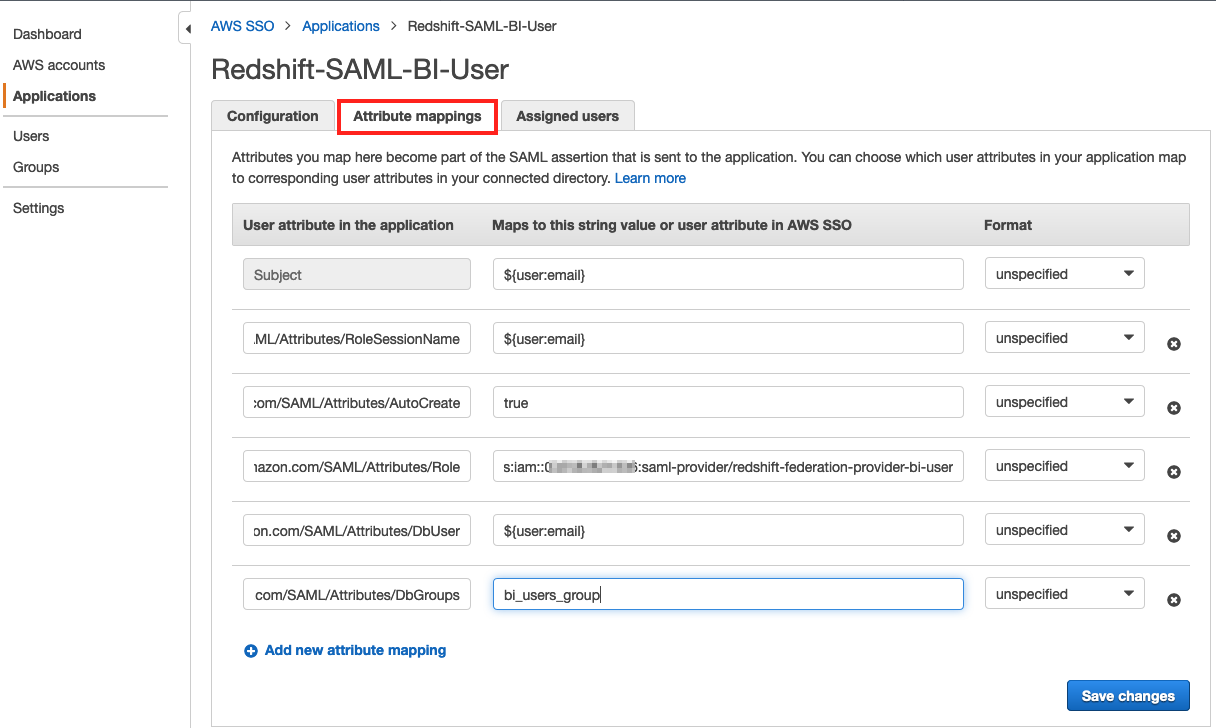Image resolution: width=1216 pixels, height=728 pixels.
Task: Remove the DbGroups attribute mapping
Action: pyautogui.click(x=1174, y=600)
